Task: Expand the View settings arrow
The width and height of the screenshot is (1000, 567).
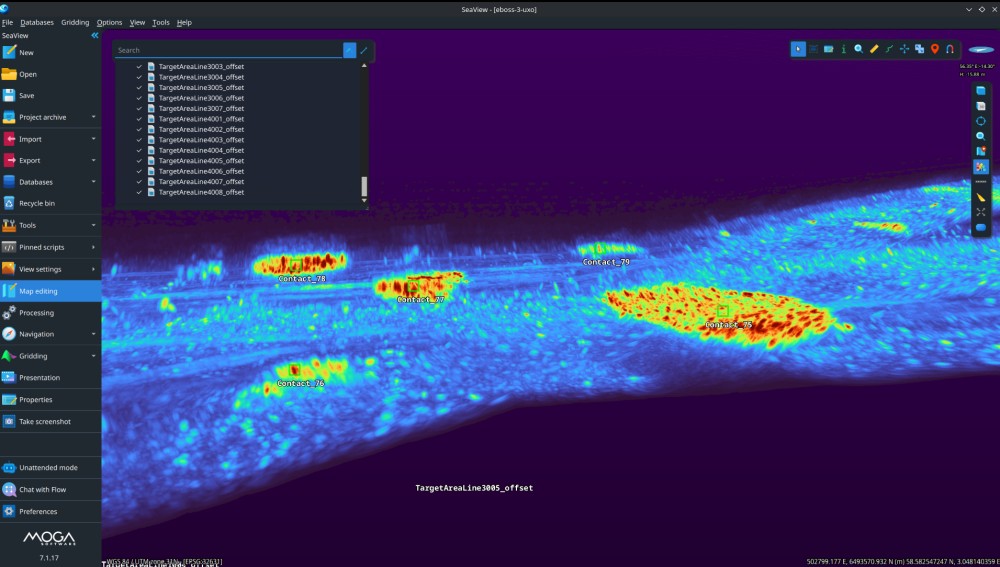Action: click(x=94, y=269)
